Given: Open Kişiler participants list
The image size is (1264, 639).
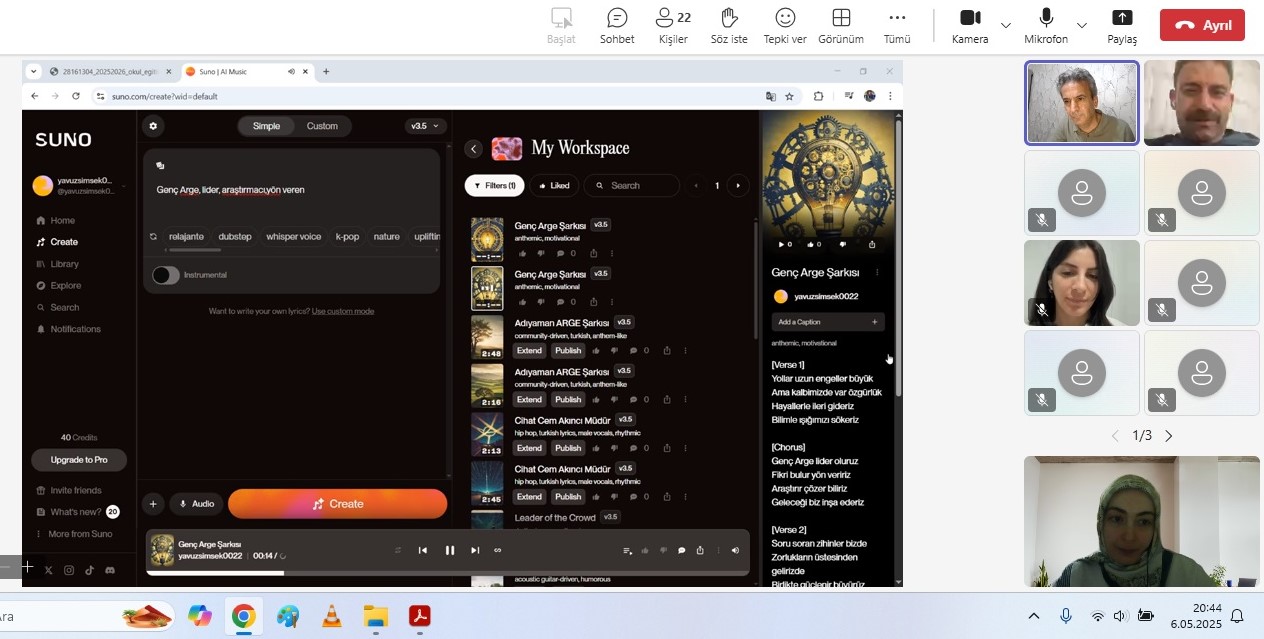Looking at the screenshot, I should [x=673, y=26].
